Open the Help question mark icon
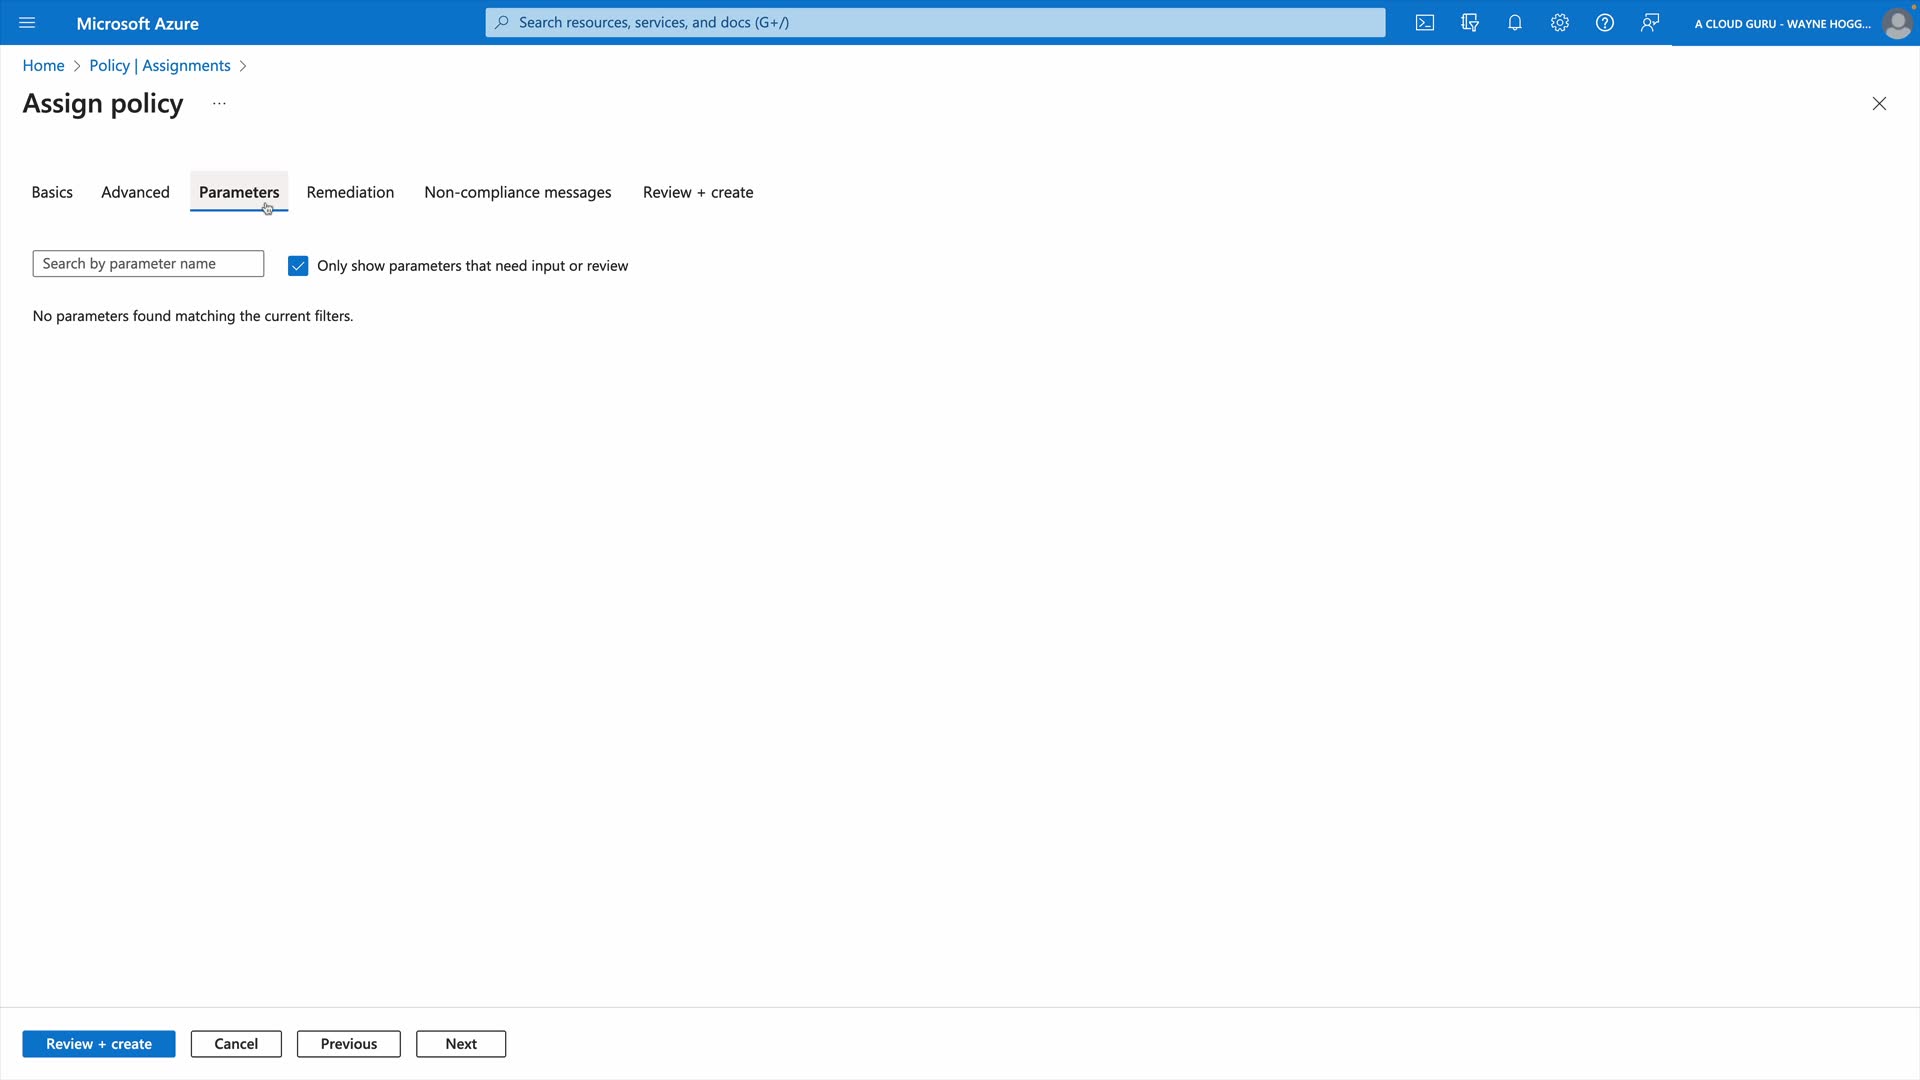The height and width of the screenshot is (1080, 1920). pyautogui.click(x=1605, y=23)
